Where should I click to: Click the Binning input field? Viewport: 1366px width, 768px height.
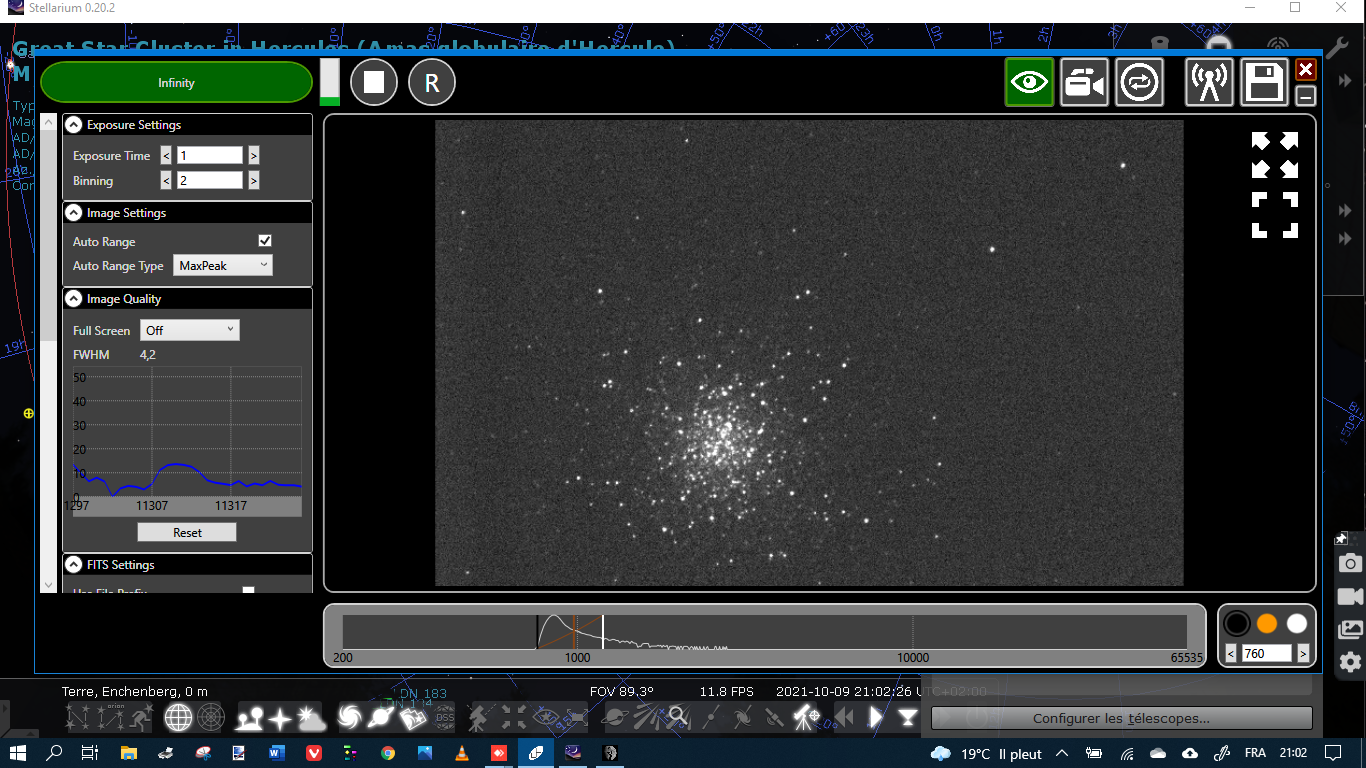tap(210, 180)
